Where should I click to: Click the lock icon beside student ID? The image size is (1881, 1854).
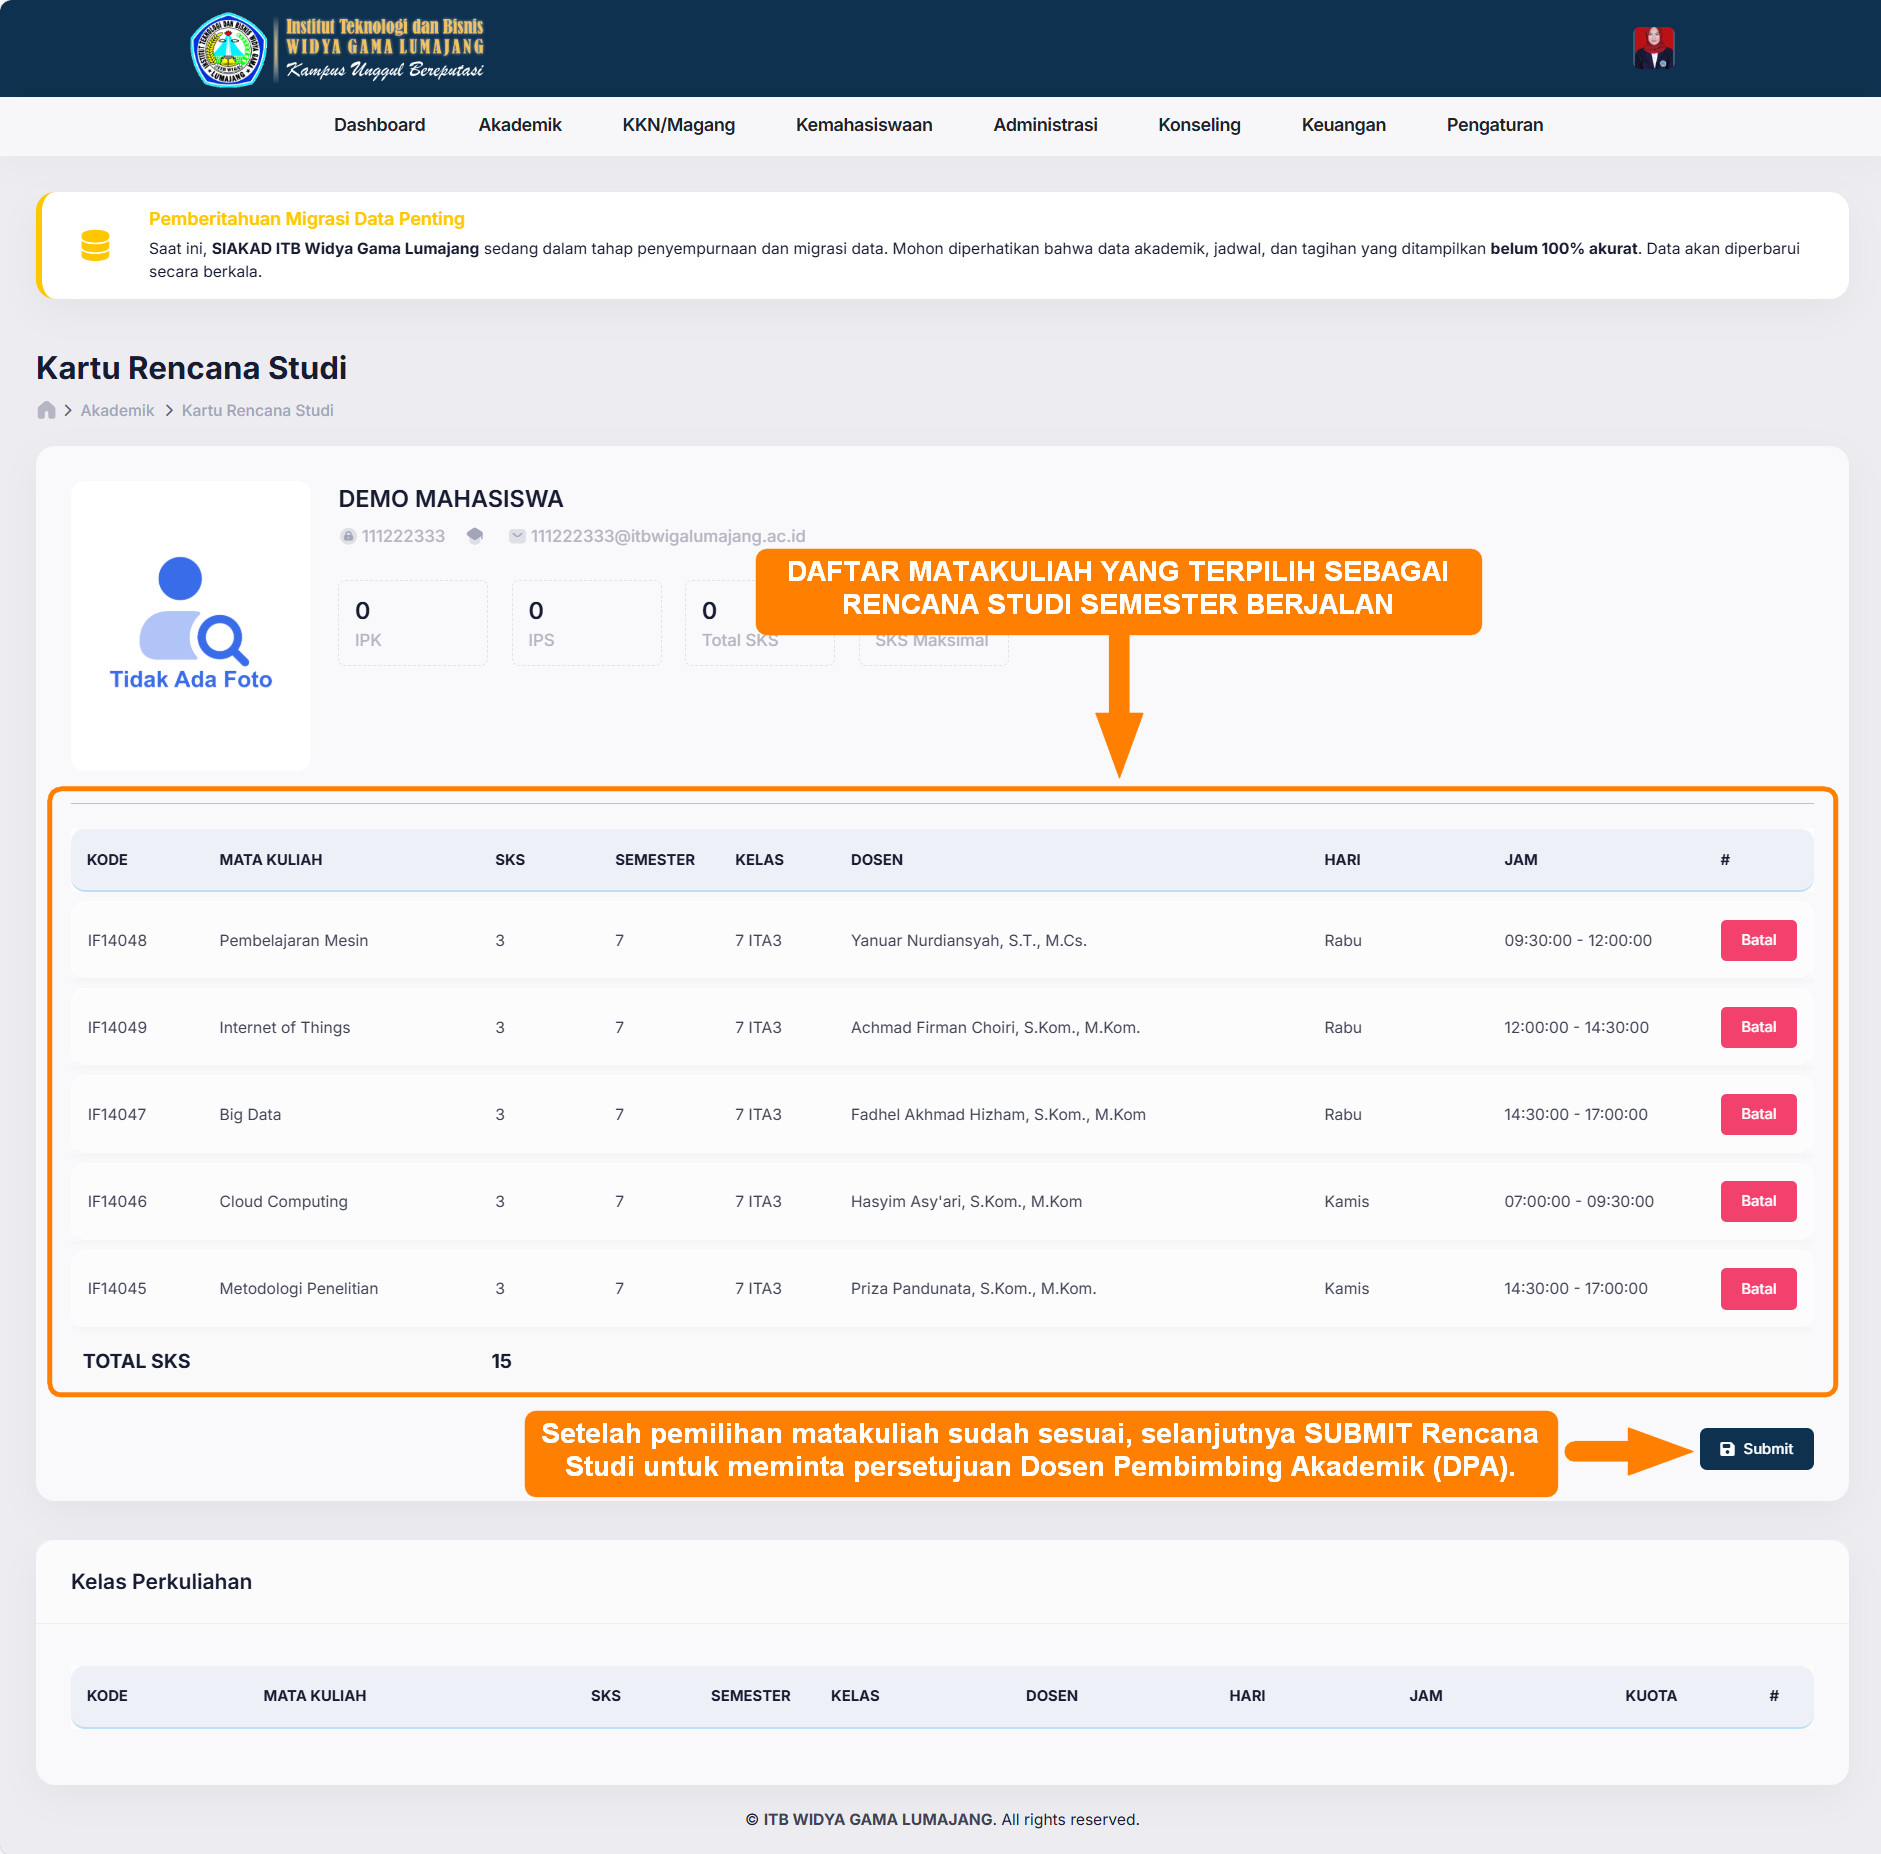(348, 536)
